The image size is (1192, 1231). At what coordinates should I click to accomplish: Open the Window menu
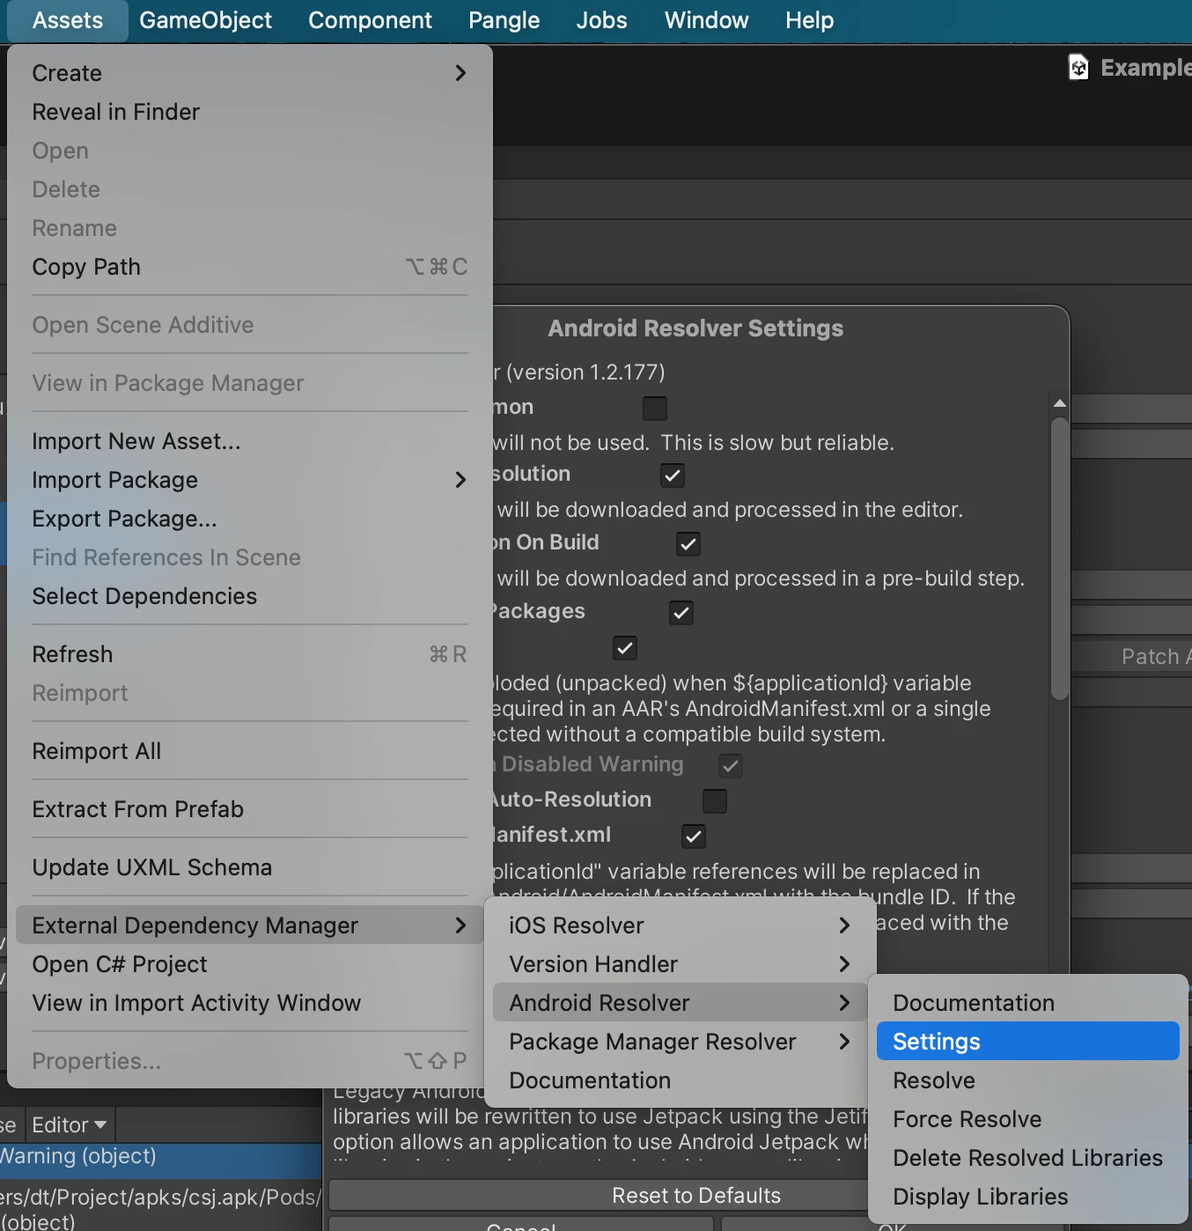point(706,20)
